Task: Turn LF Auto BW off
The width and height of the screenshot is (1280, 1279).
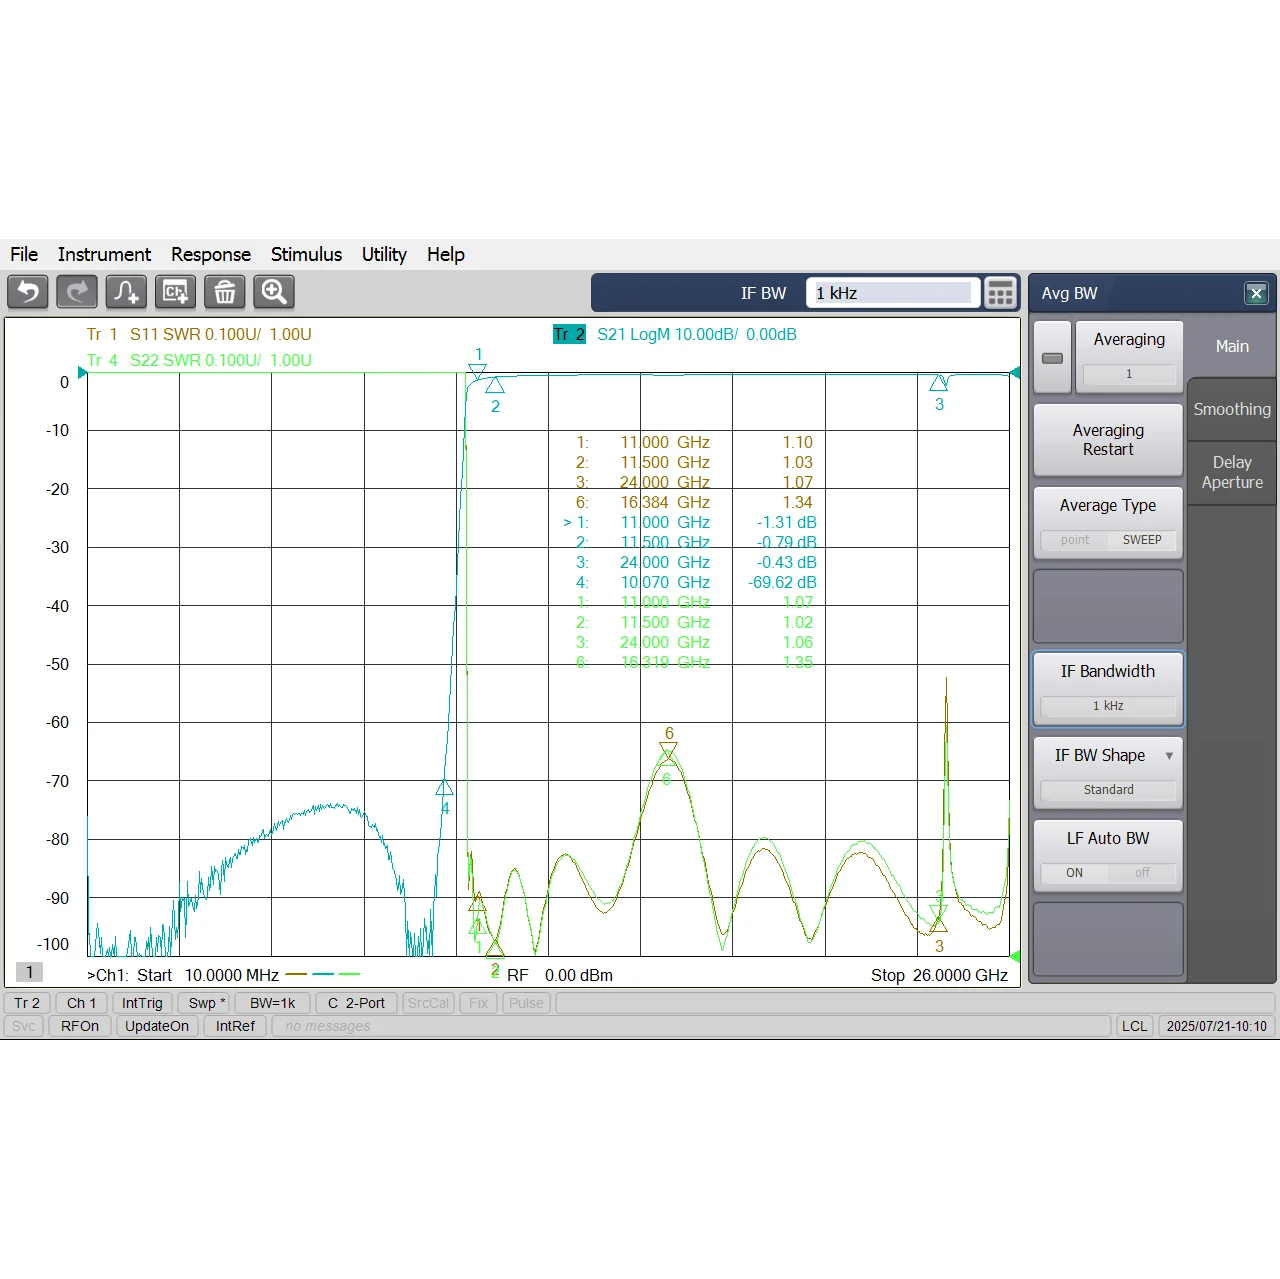Action: coord(1142,873)
